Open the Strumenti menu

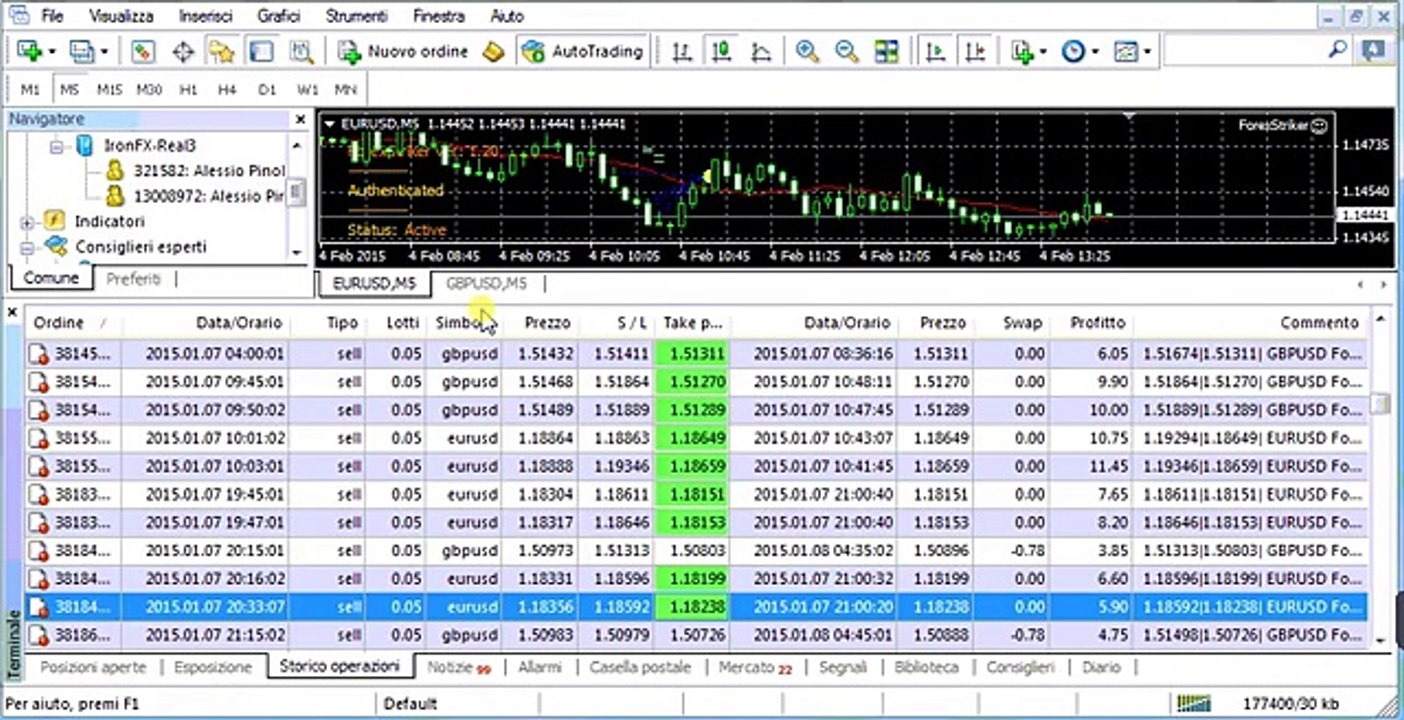point(358,16)
